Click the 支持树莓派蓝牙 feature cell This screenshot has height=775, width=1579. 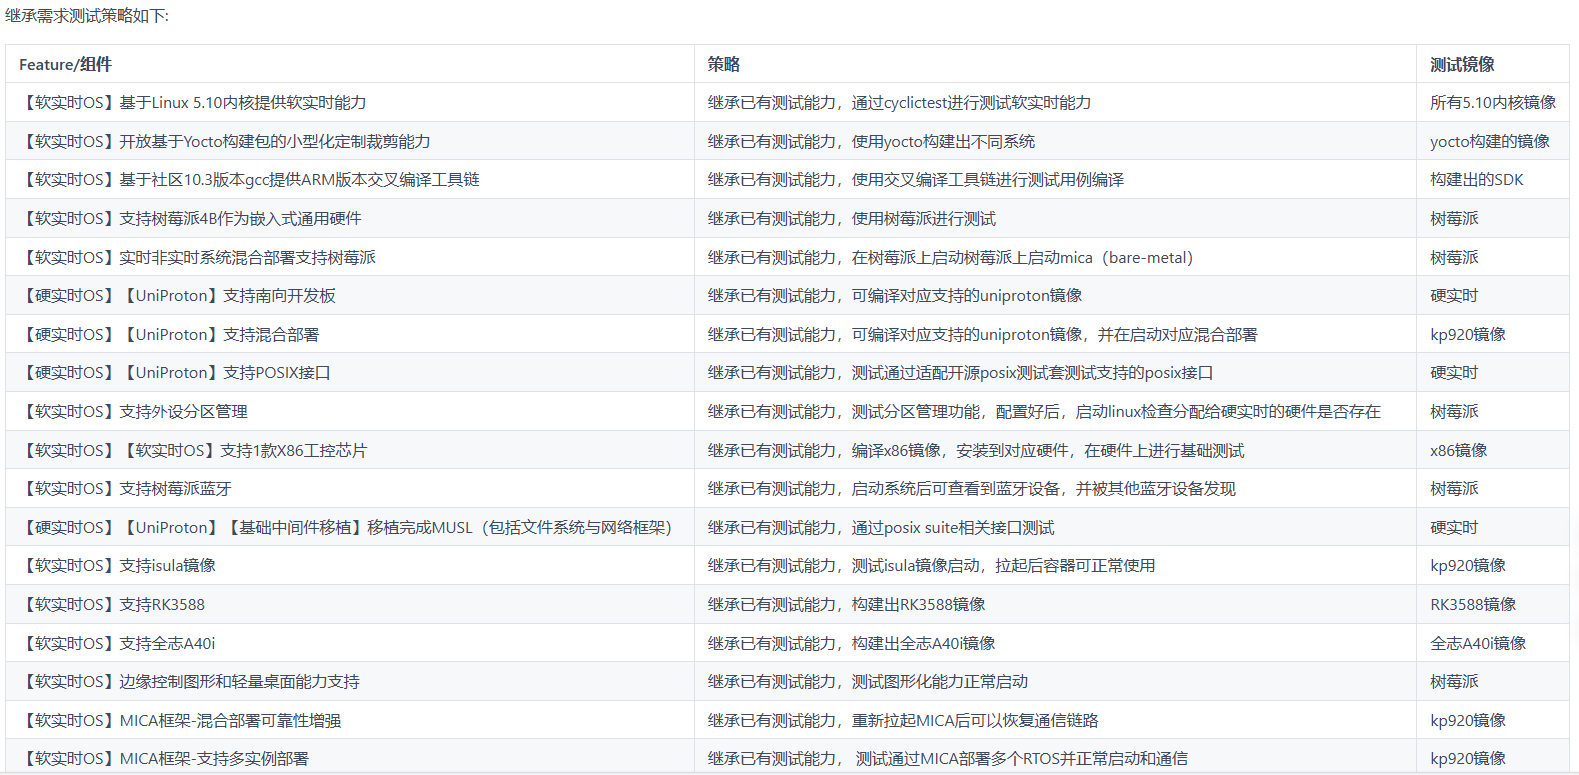tap(126, 489)
